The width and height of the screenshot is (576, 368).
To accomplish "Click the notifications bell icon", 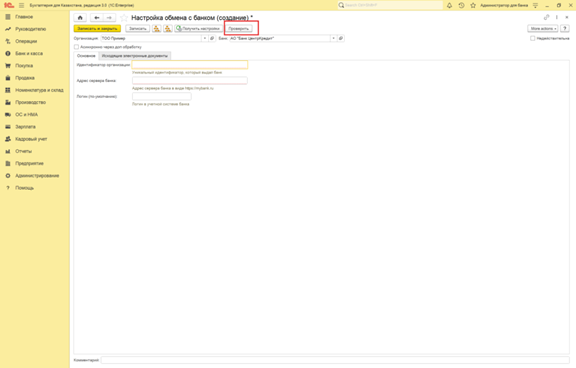I will coord(449,6).
